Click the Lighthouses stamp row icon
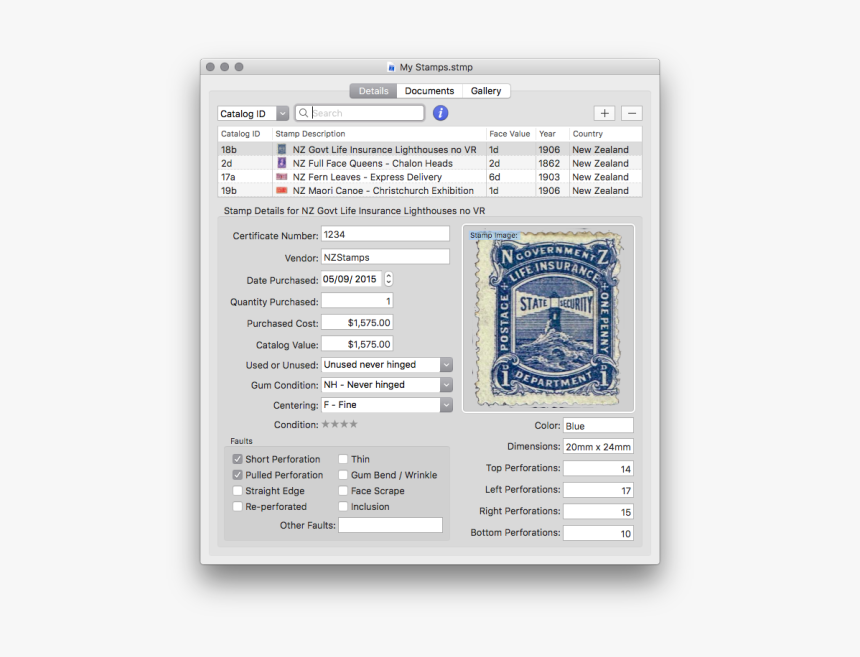This screenshot has height=657, width=860. click(x=282, y=150)
